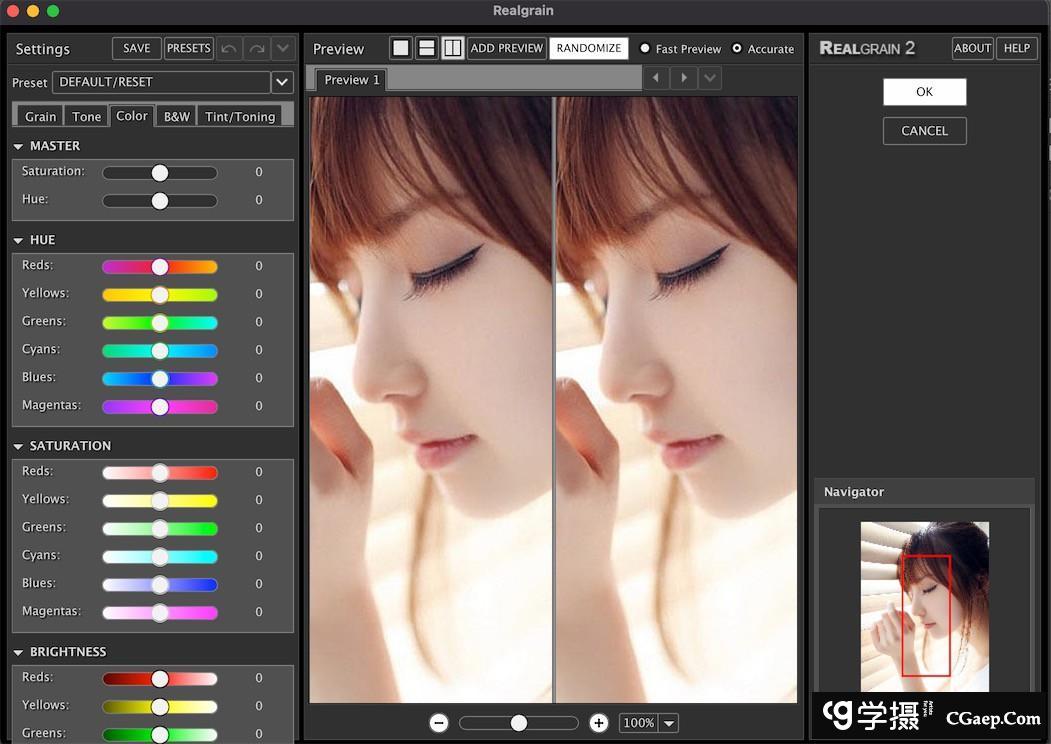Select Accurate preview mode
1051x744 pixels.
(737, 48)
